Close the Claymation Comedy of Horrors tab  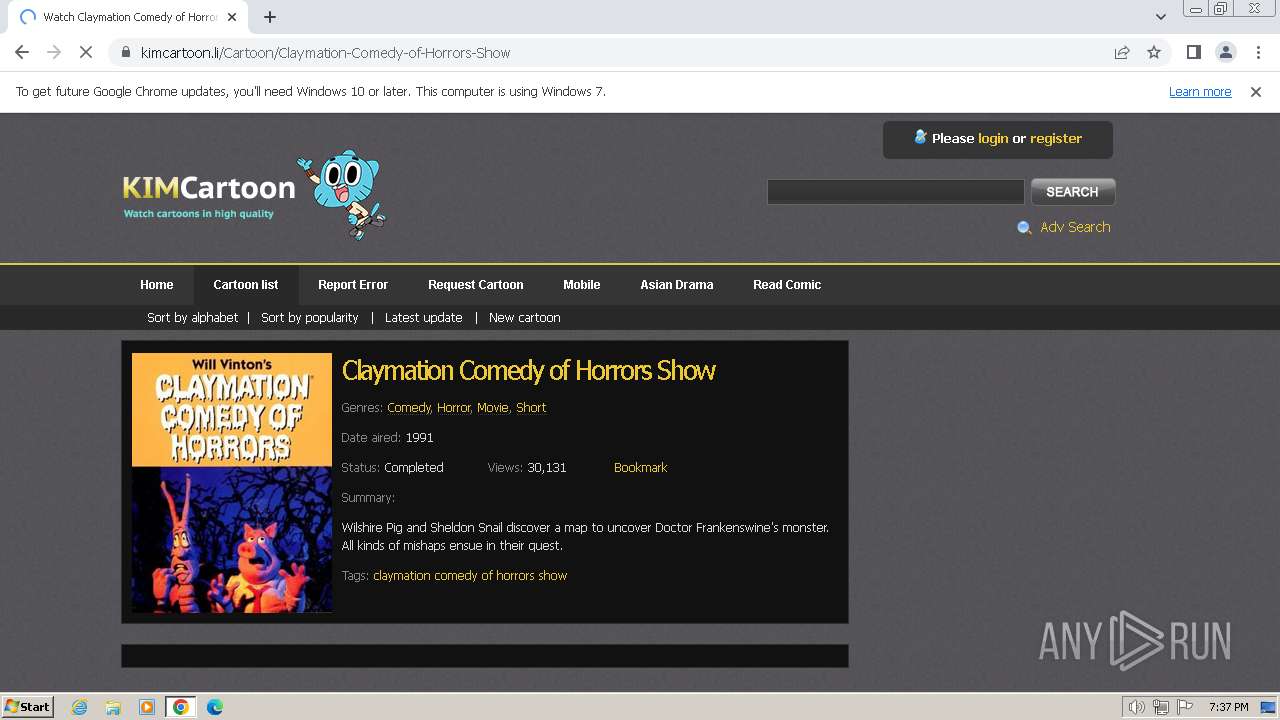(232, 17)
